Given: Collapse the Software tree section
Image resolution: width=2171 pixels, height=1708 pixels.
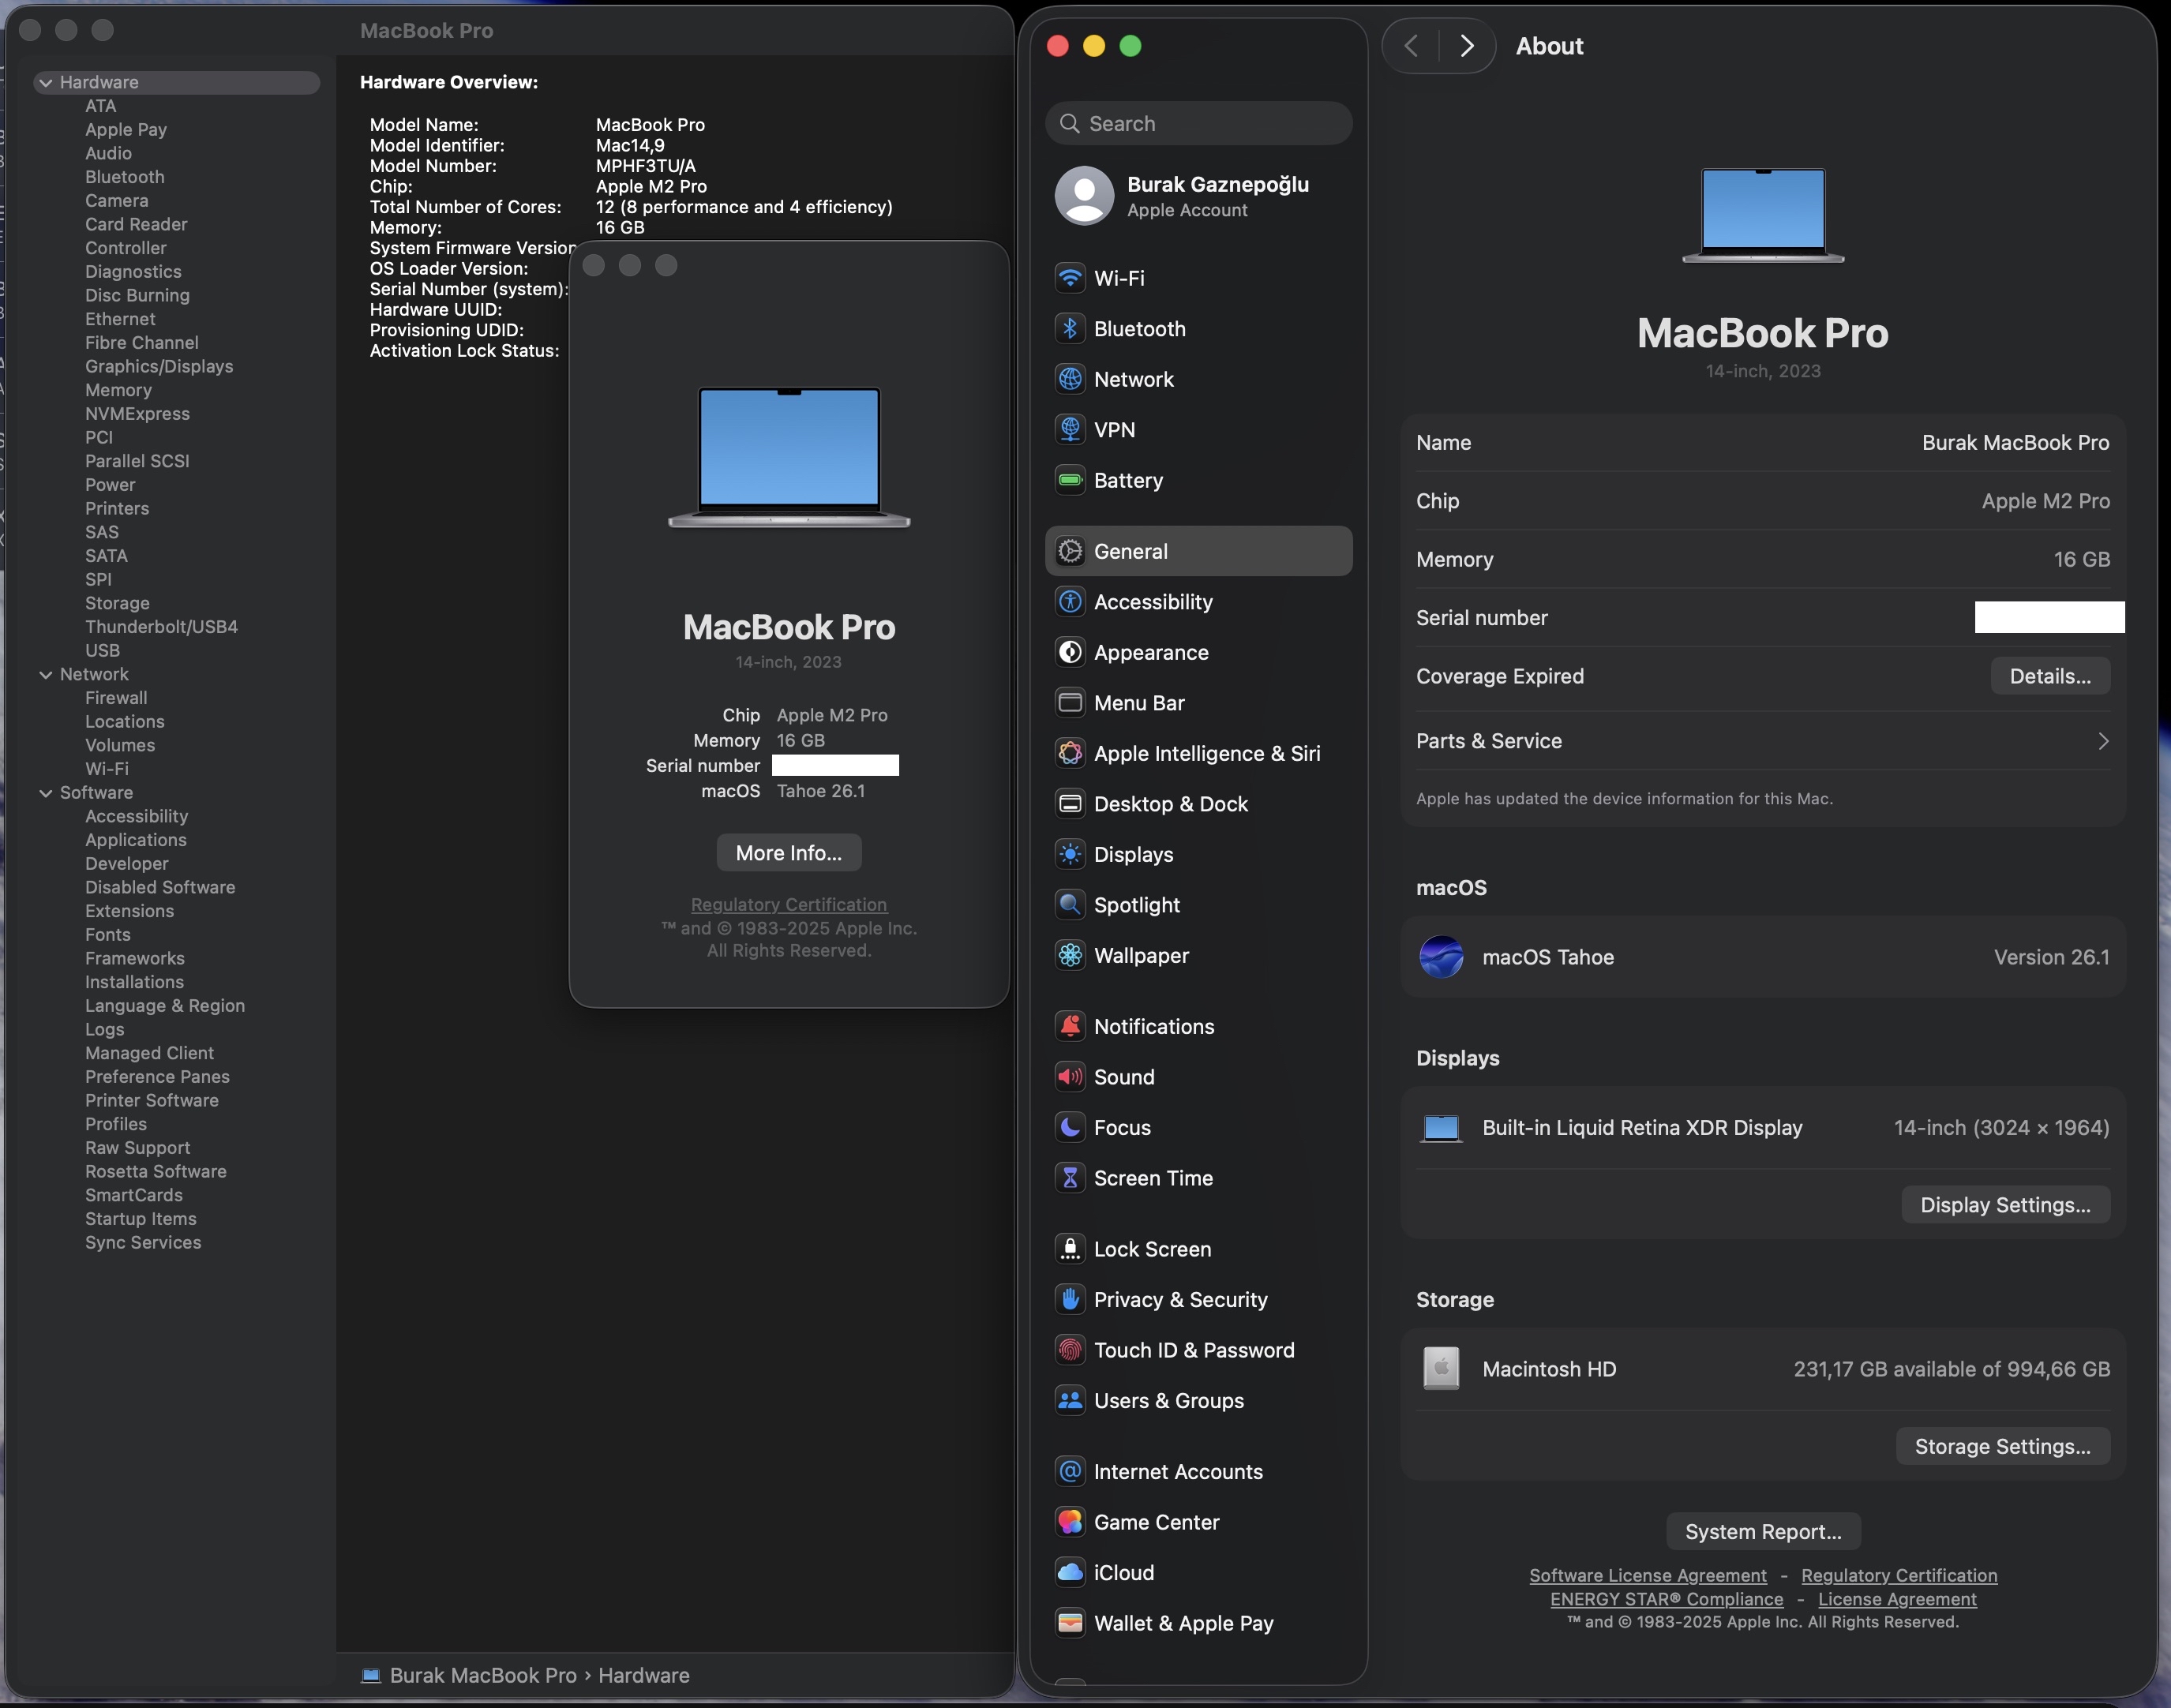Looking at the screenshot, I should click(45, 793).
